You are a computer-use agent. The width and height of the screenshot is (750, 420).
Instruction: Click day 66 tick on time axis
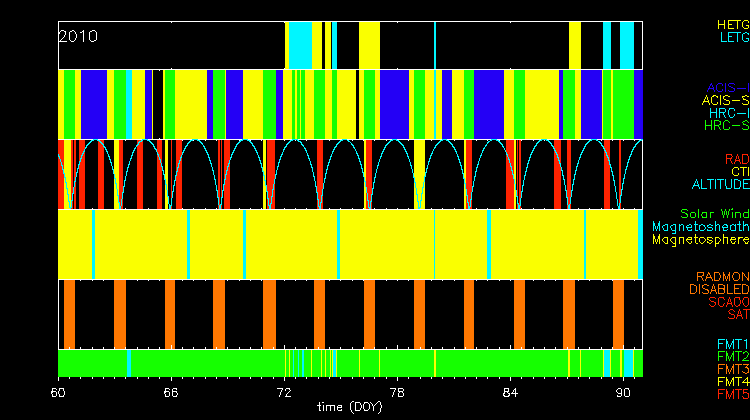tap(173, 391)
